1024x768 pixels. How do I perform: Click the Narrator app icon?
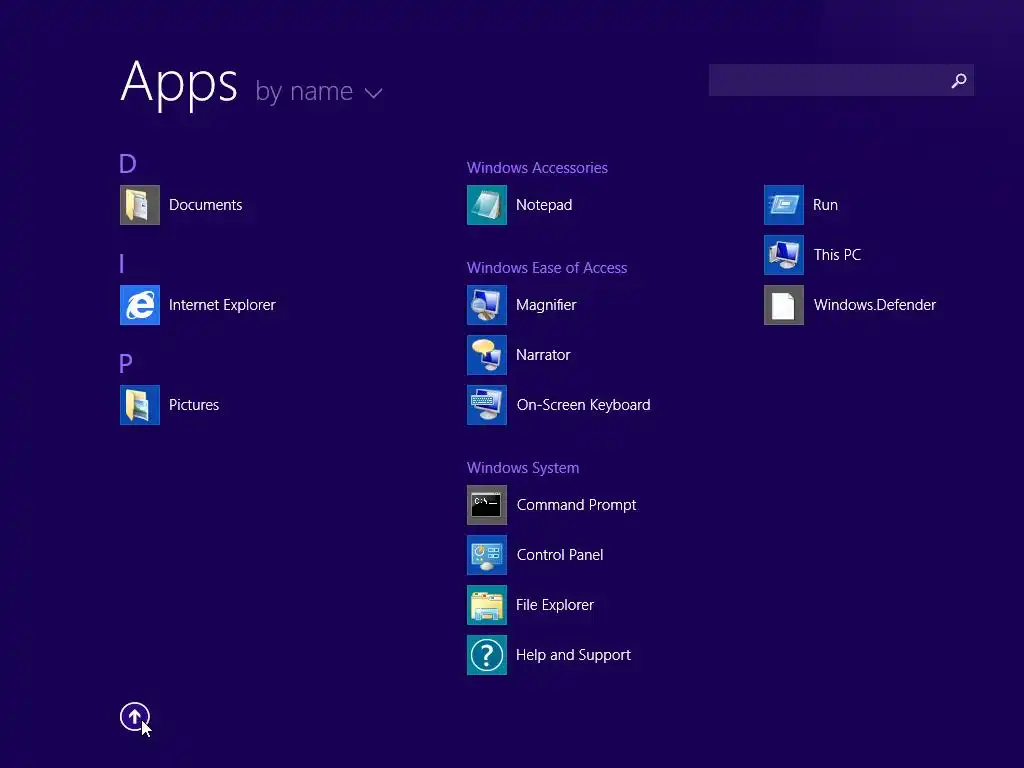point(487,355)
